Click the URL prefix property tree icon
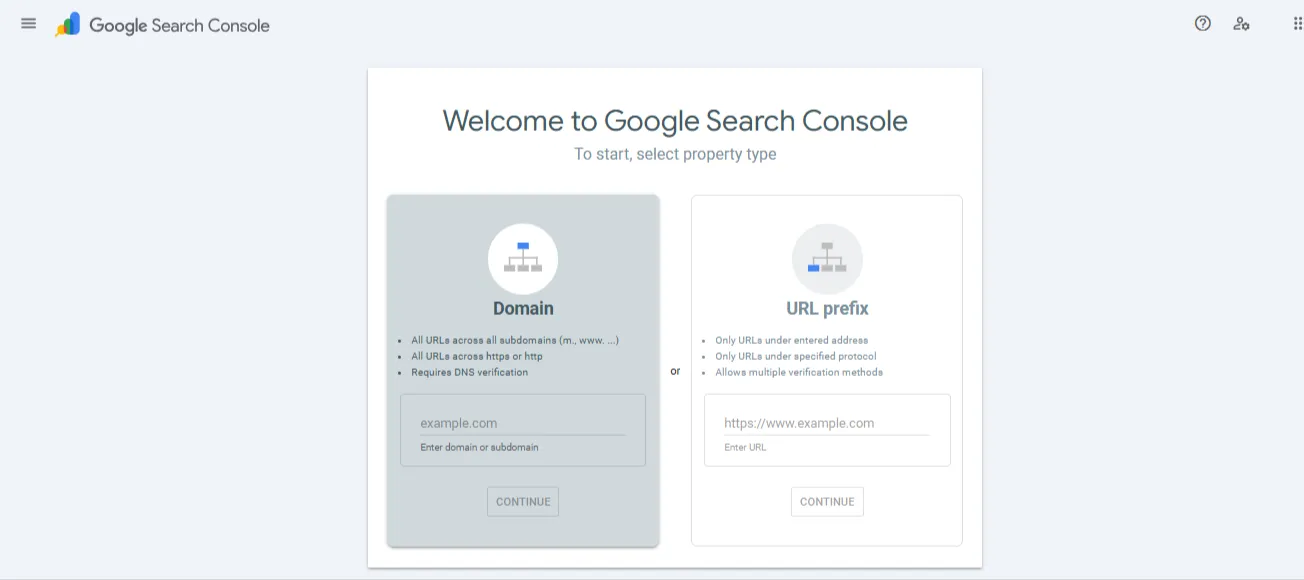 (827, 258)
